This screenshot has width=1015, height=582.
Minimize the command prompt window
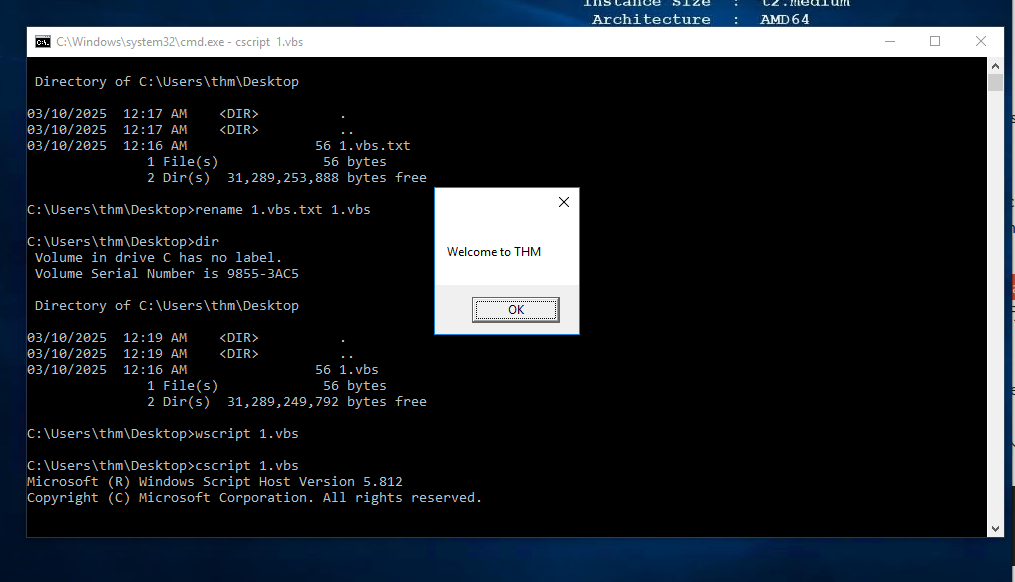tap(889, 42)
